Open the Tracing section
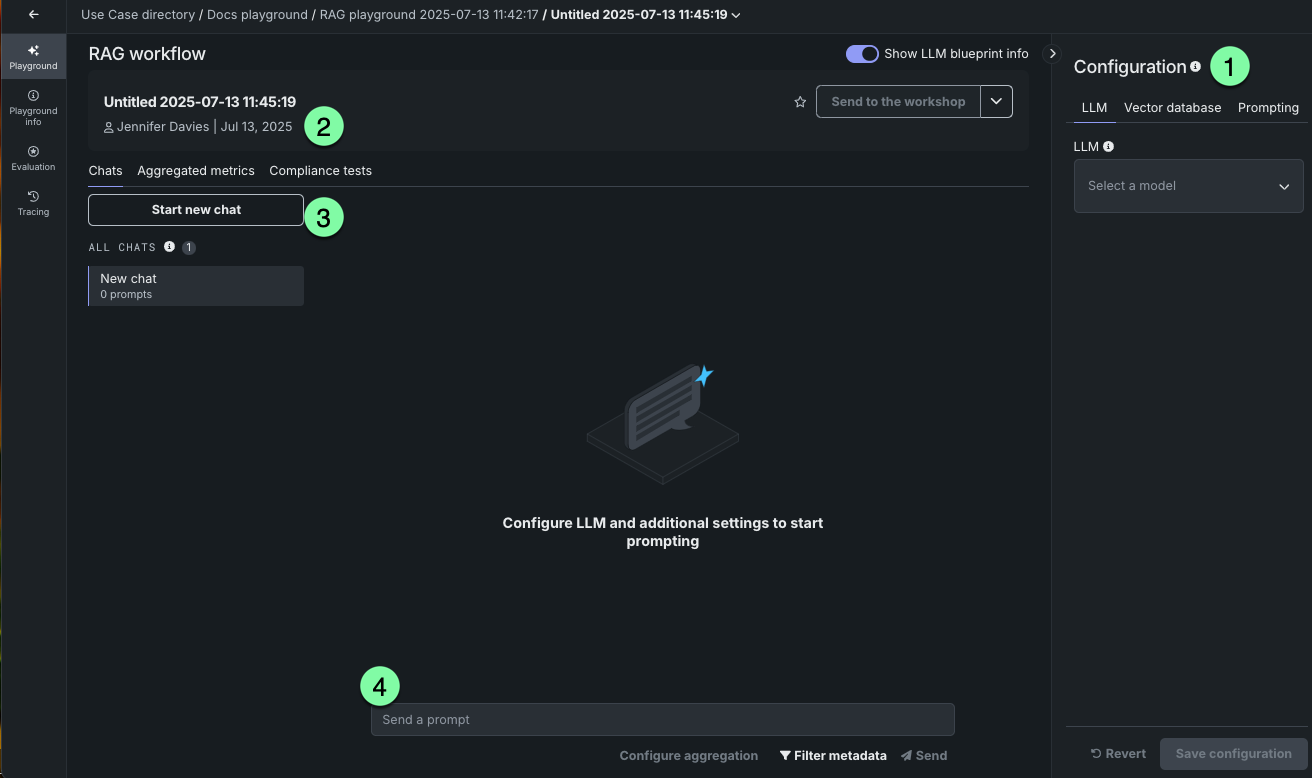This screenshot has height=778, width=1312. tap(33, 203)
